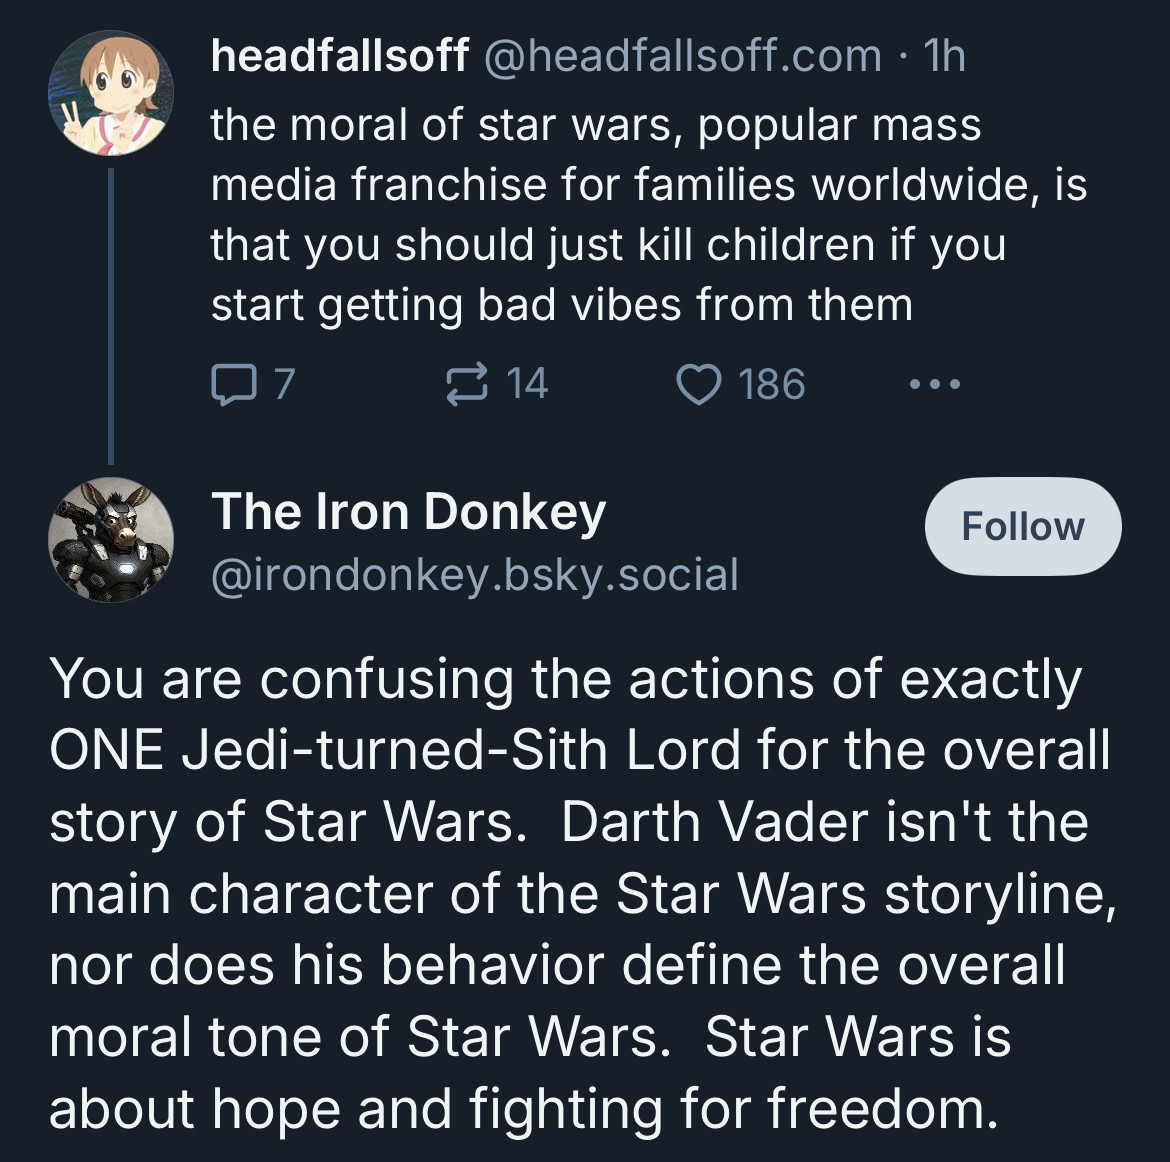Click the repost count 14
The height and width of the screenshot is (1162, 1170).
527,384
